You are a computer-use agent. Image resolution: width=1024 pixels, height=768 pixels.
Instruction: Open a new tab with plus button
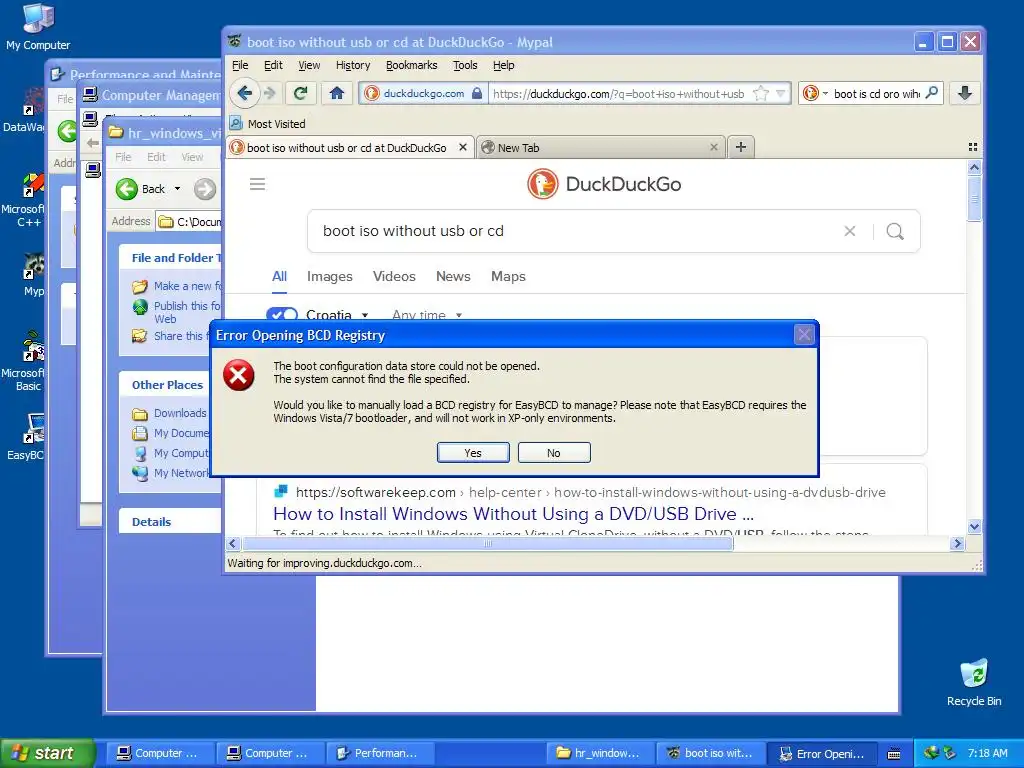741,147
